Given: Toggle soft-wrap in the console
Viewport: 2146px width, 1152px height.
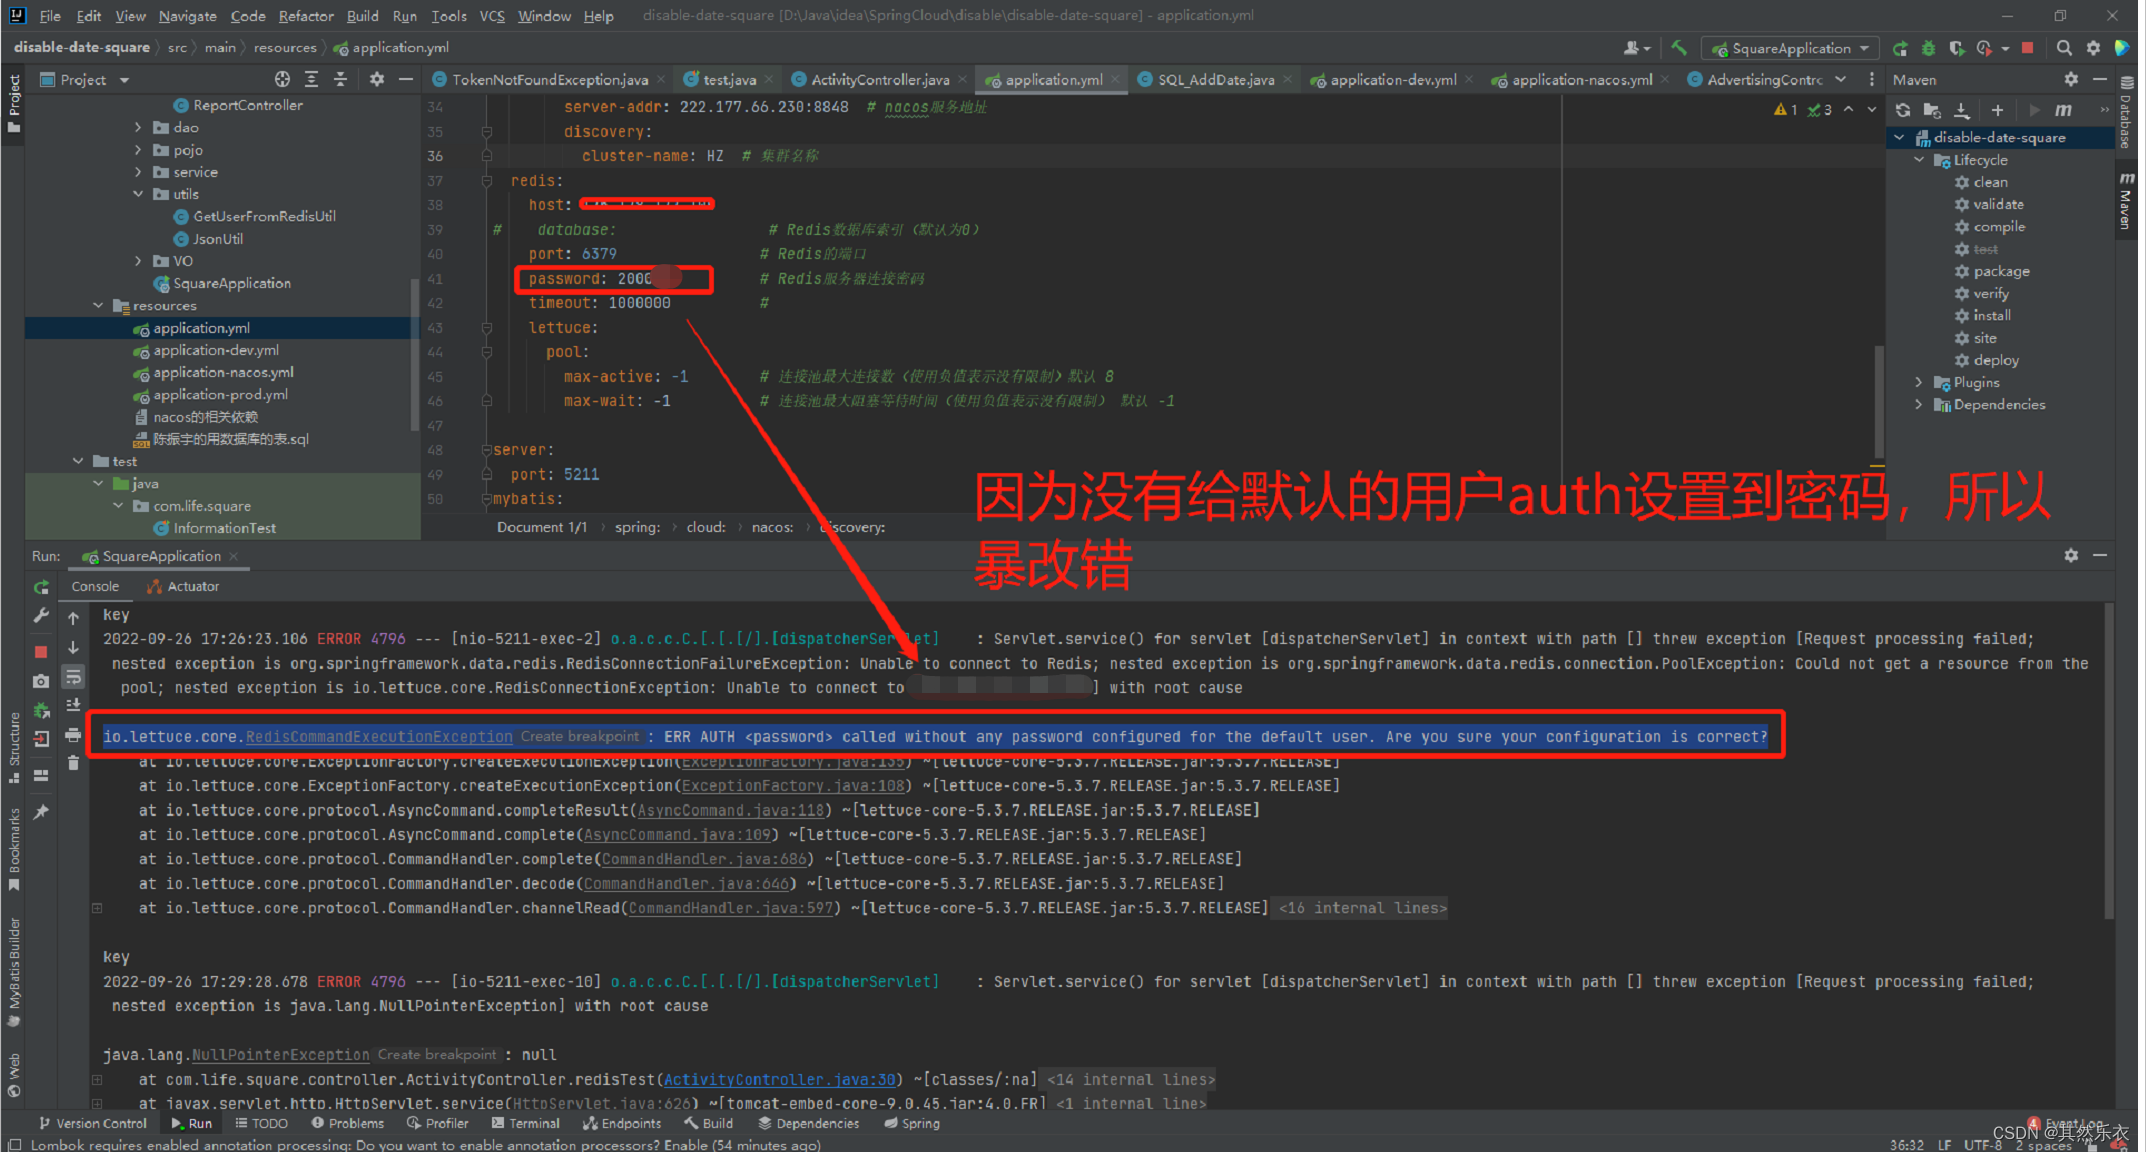Looking at the screenshot, I should [73, 676].
